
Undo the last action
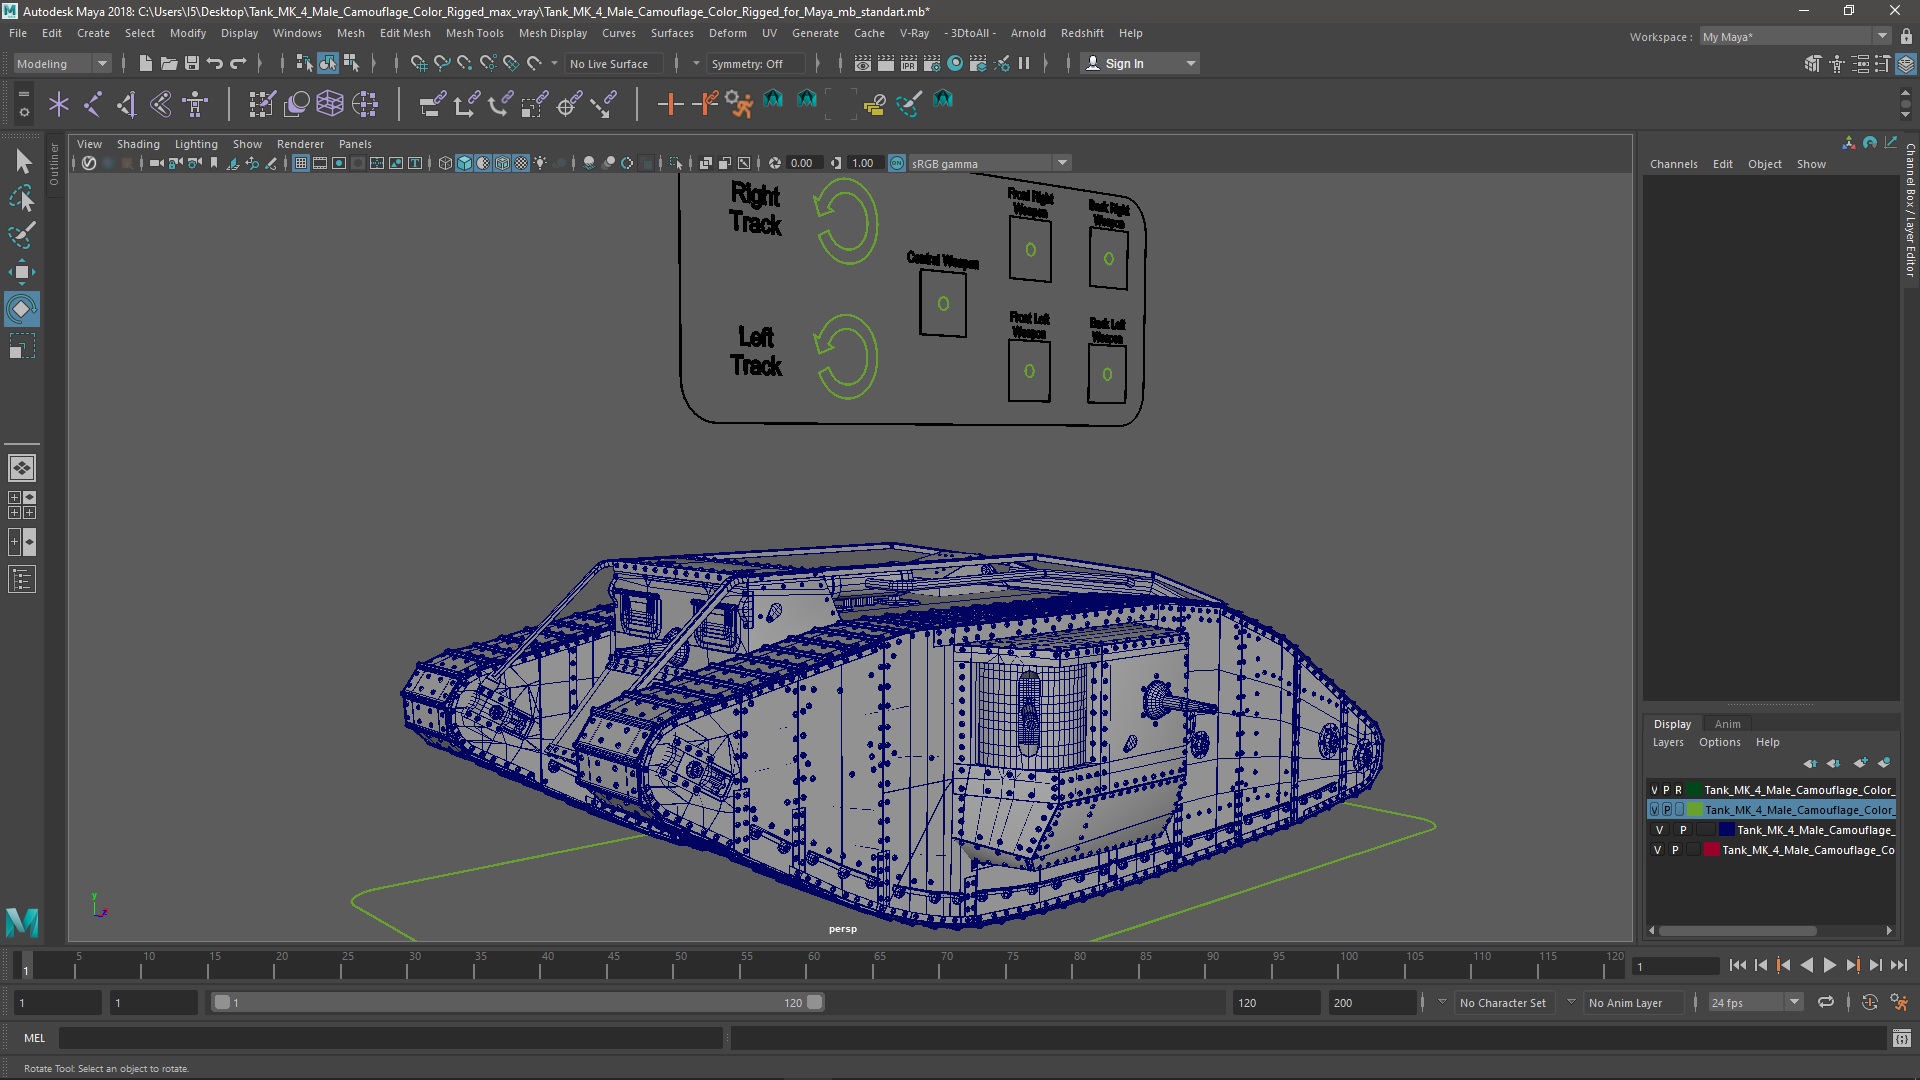point(215,63)
